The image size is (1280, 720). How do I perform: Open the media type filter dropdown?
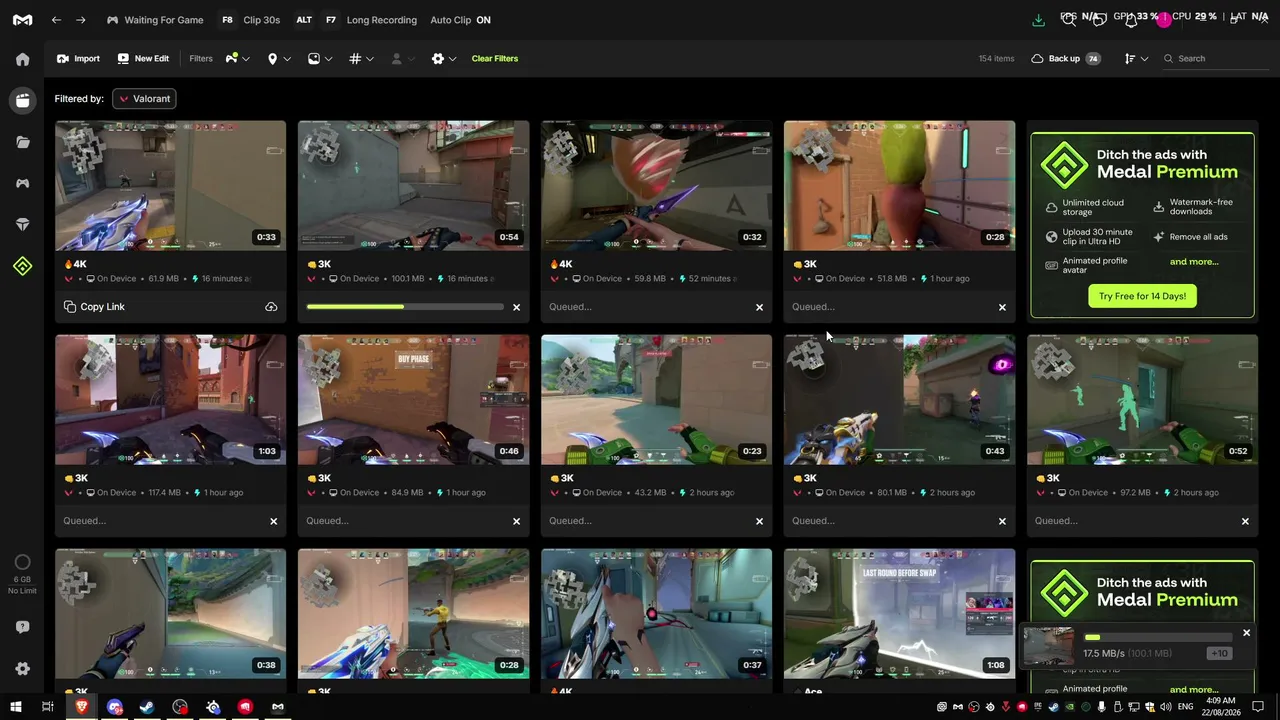pyautogui.click(x=320, y=59)
